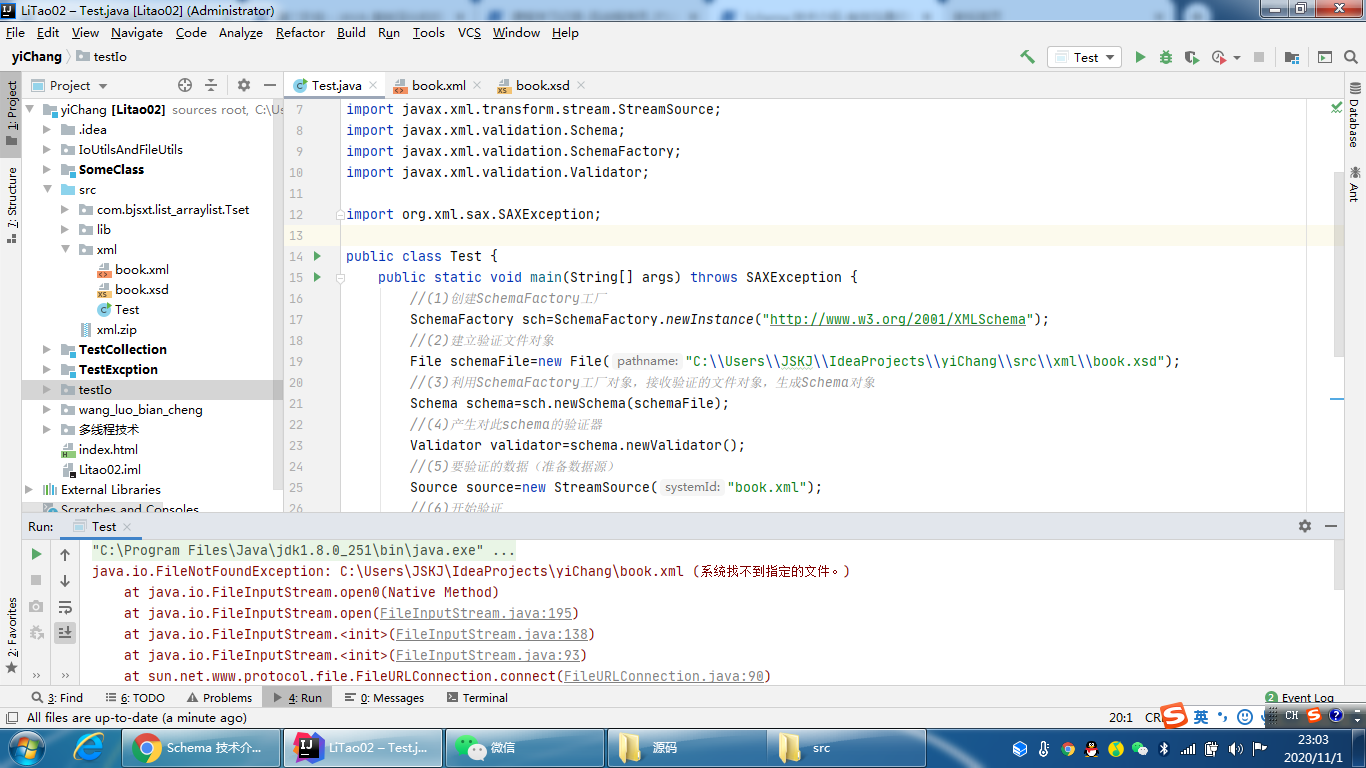Switch to the book.xsd editor tab
Screen dimensions: 1366x768
click(x=540, y=86)
